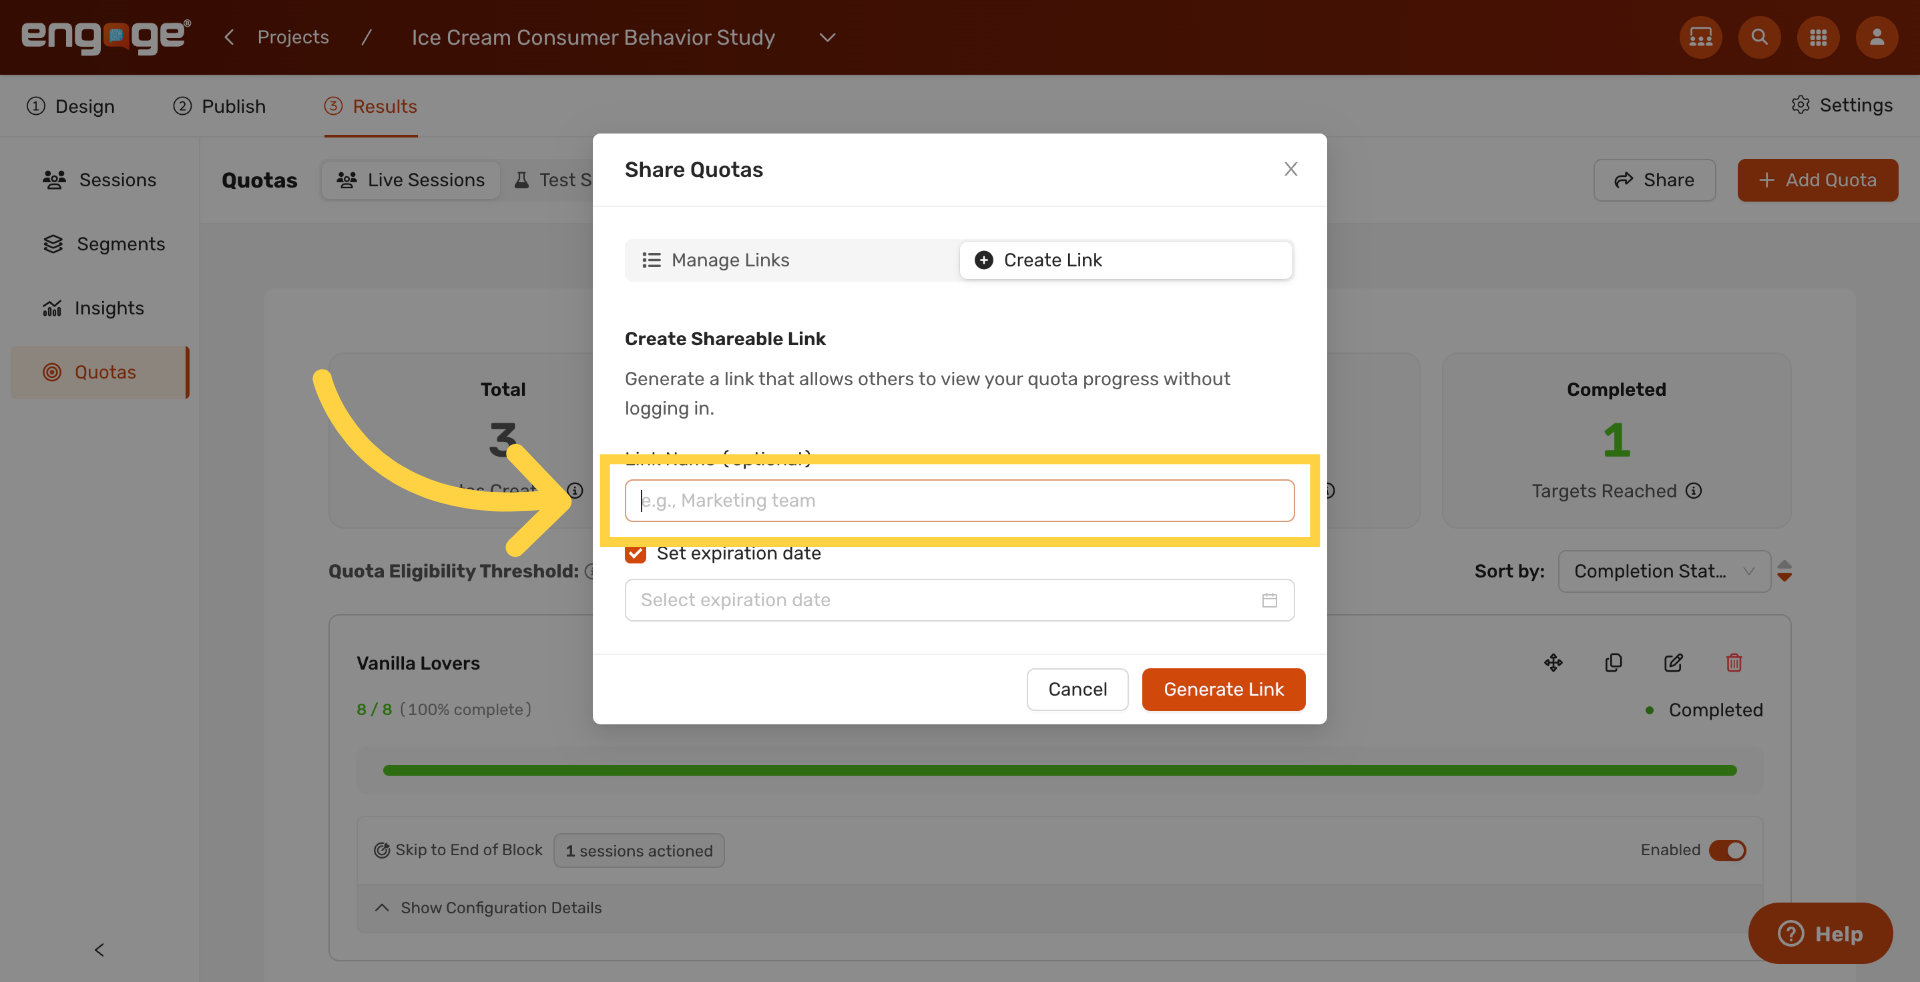1920x982 pixels.
Task: Edit the Vanilla Lovers quota
Action: (1674, 663)
